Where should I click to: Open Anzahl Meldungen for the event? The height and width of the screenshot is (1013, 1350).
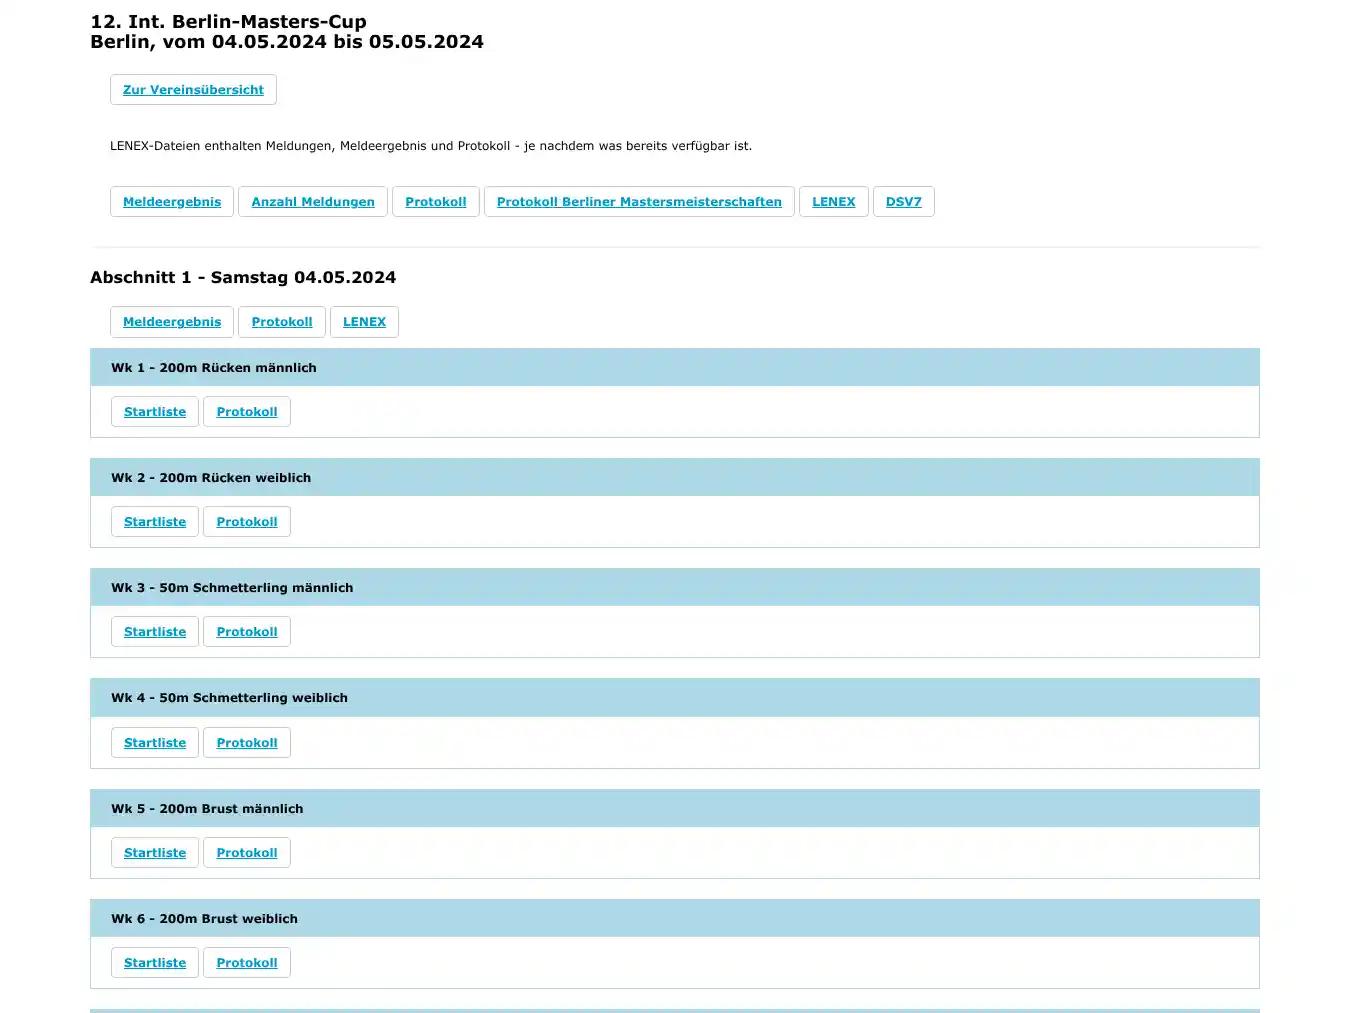point(312,201)
